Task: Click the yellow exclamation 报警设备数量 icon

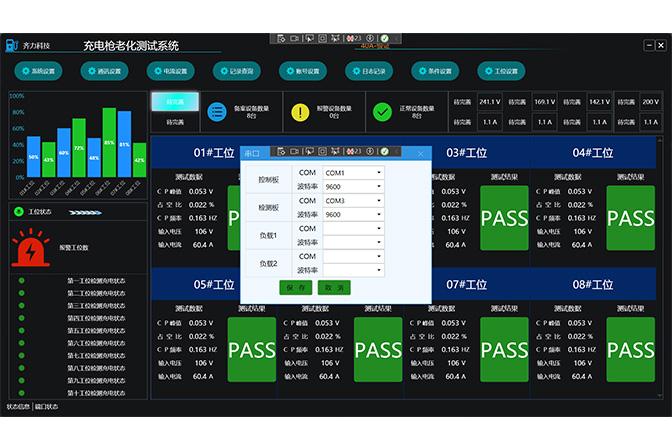Action: [x=300, y=112]
